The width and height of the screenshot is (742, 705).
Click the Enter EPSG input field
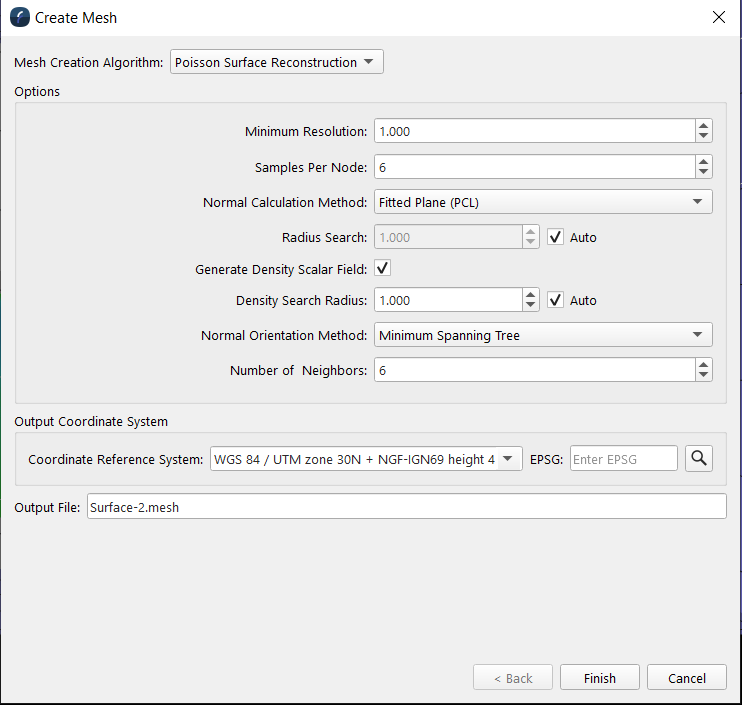point(623,460)
